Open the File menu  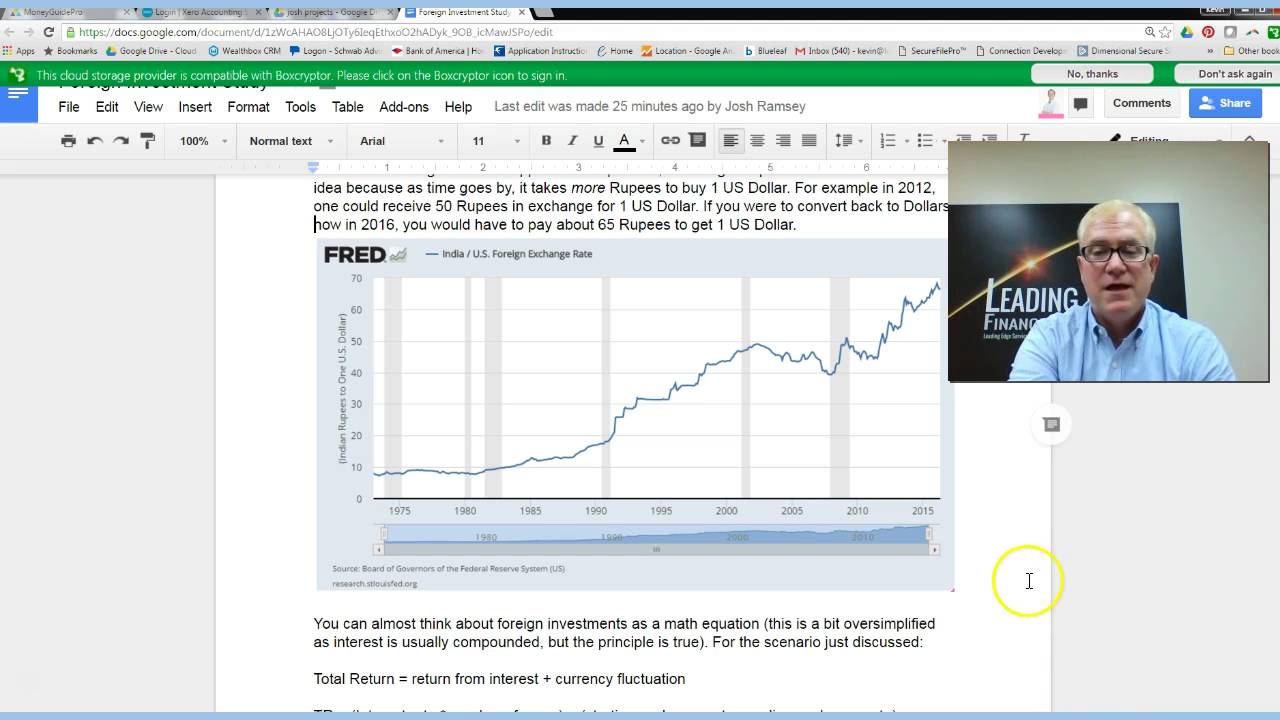pos(69,107)
